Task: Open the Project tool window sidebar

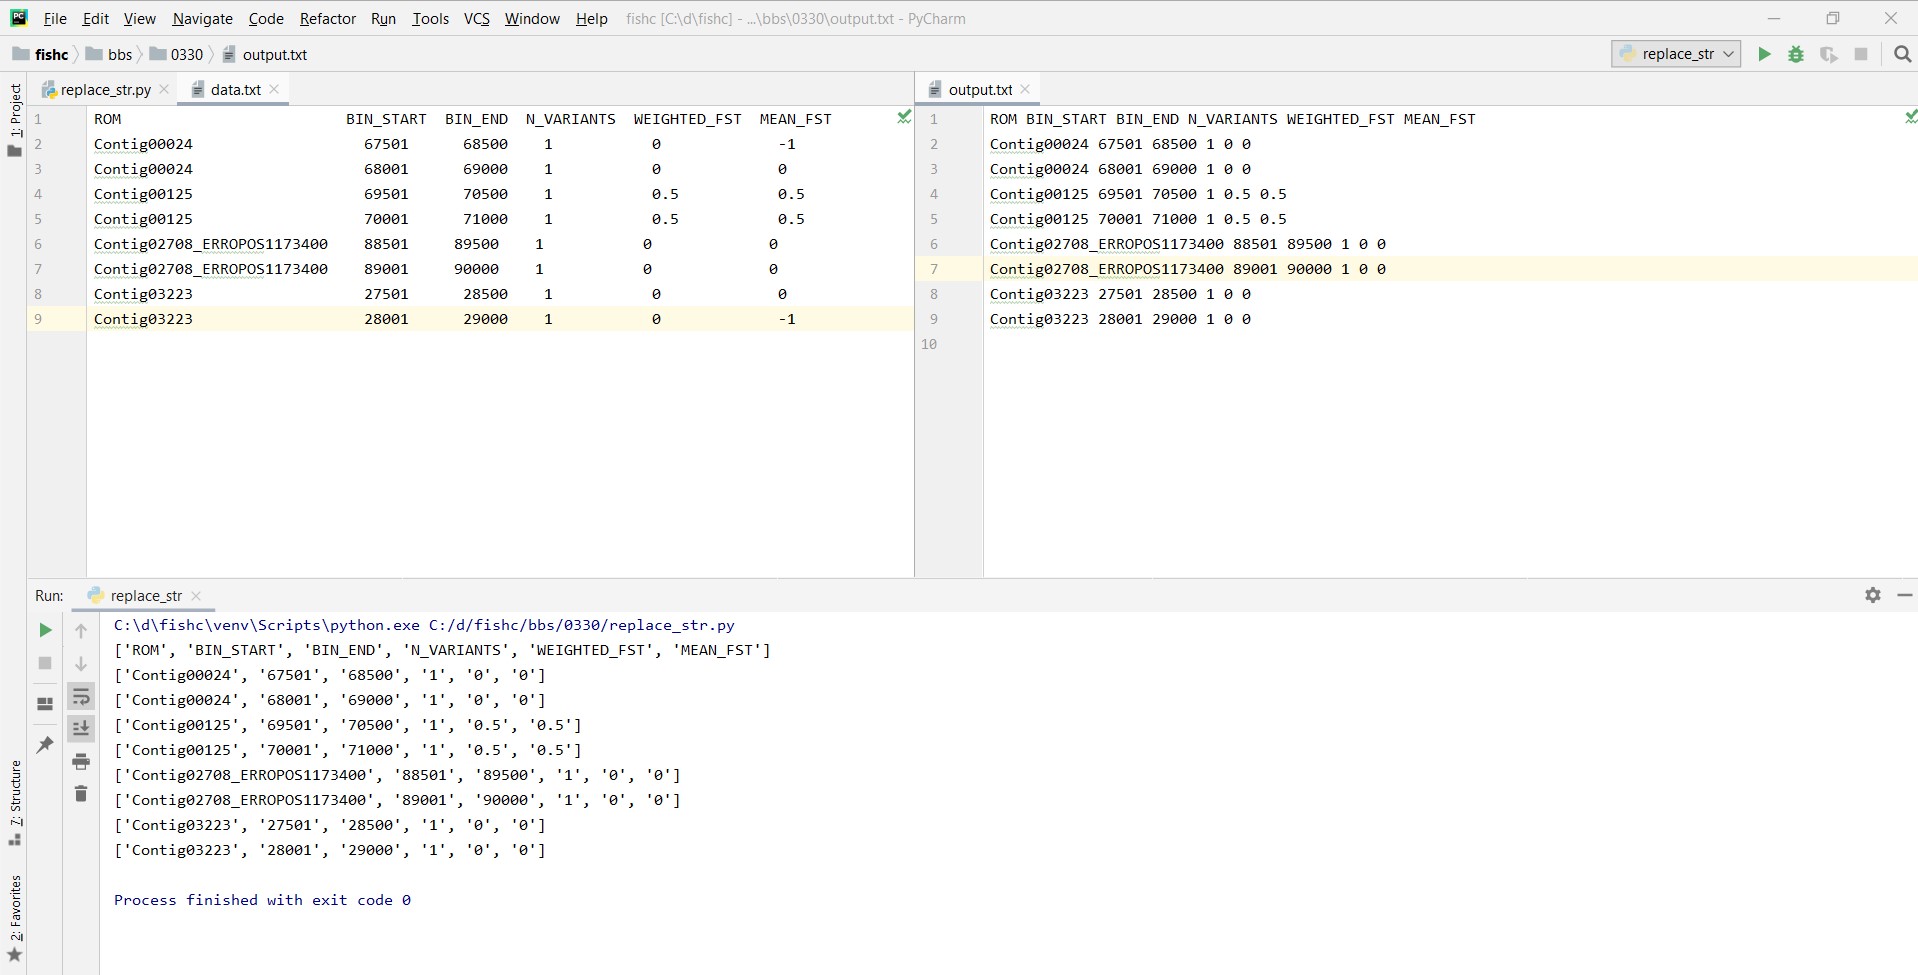Action: pyautogui.click(x=14, y=119)
